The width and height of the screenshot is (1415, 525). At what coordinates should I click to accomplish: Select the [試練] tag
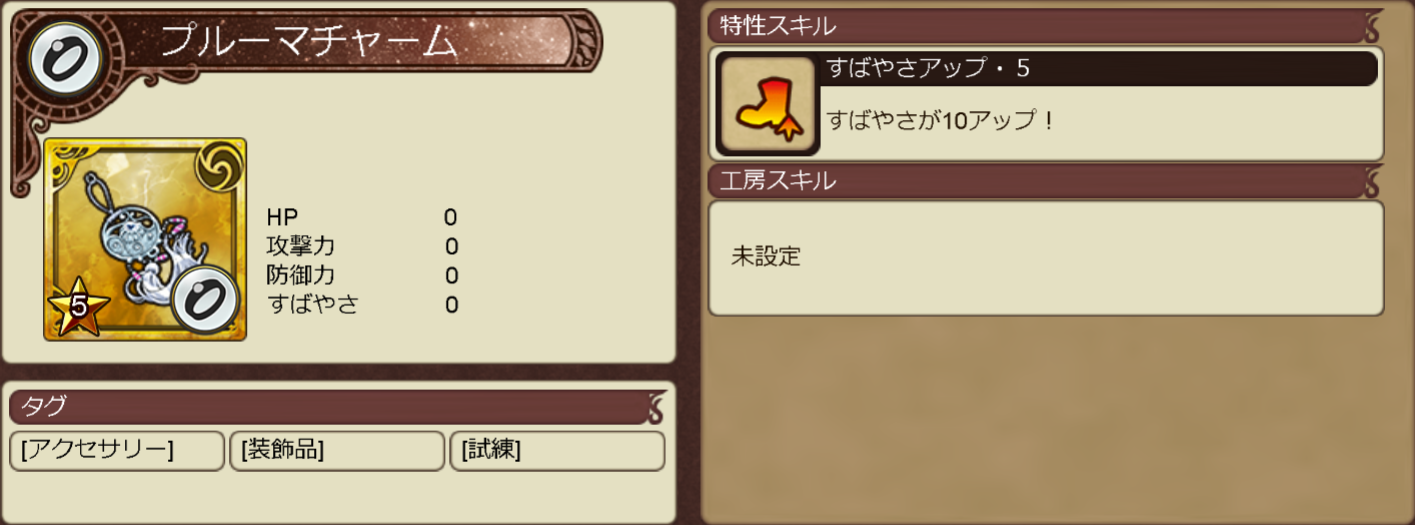(x=557, y=451)
